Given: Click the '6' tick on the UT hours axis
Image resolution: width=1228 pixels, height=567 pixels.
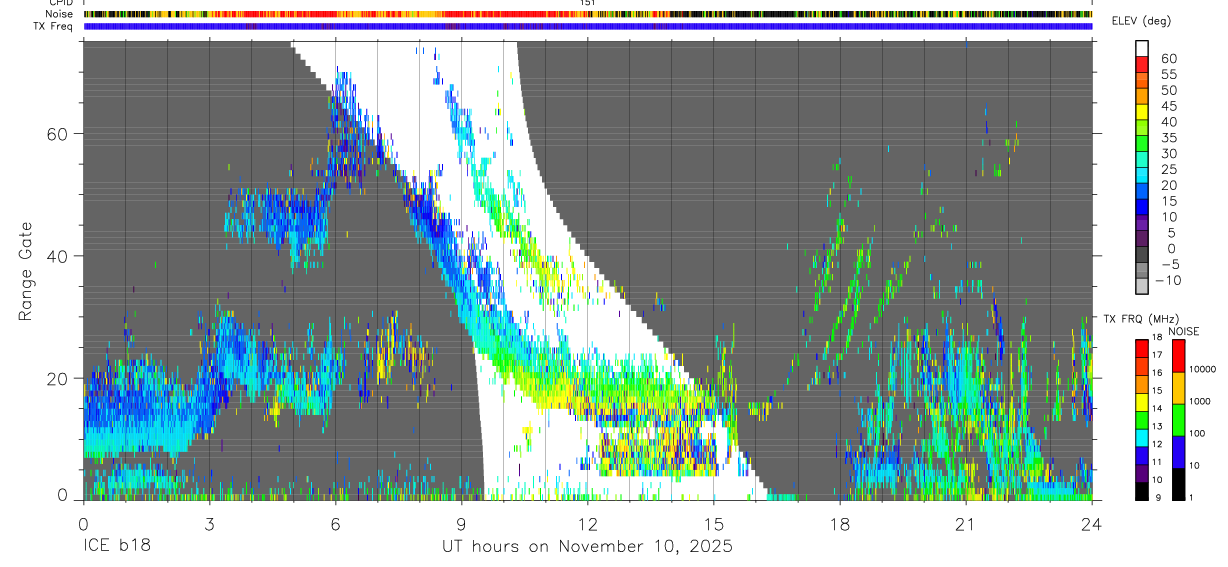Looking at the screenshot, I should pos(336,524).
